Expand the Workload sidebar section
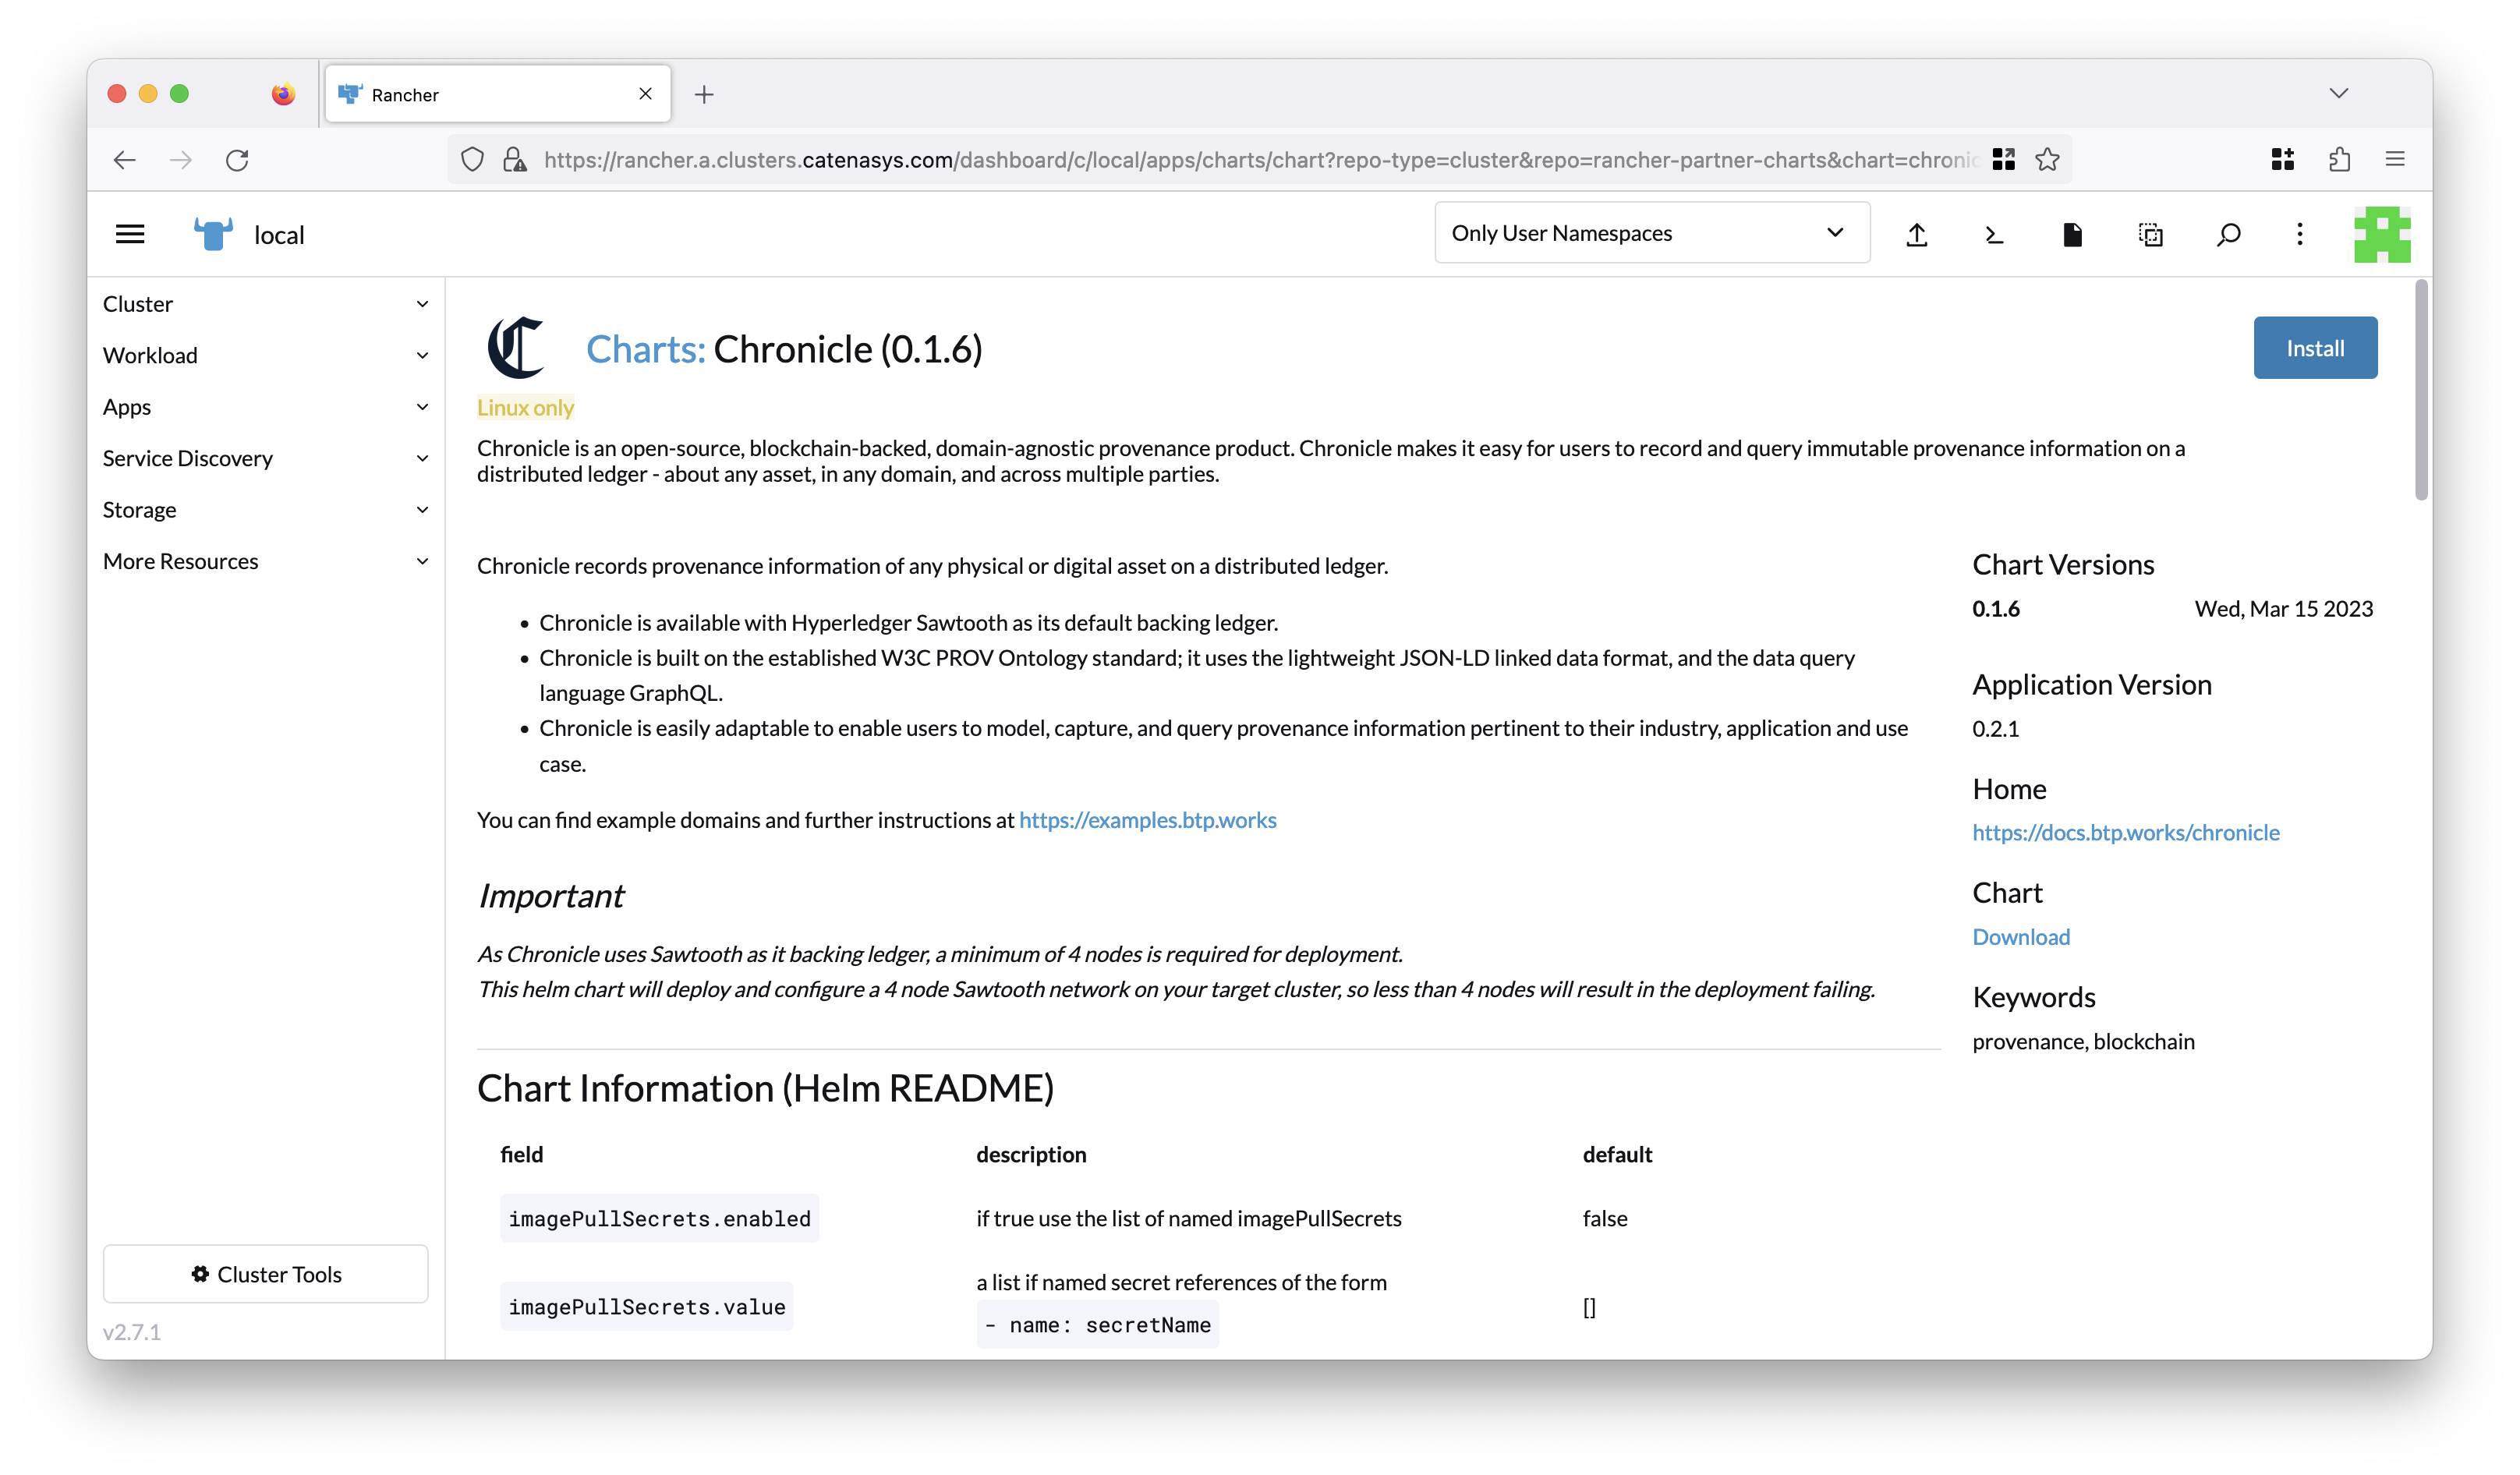Screen dimensions: 2520x1475 (265, 355)
